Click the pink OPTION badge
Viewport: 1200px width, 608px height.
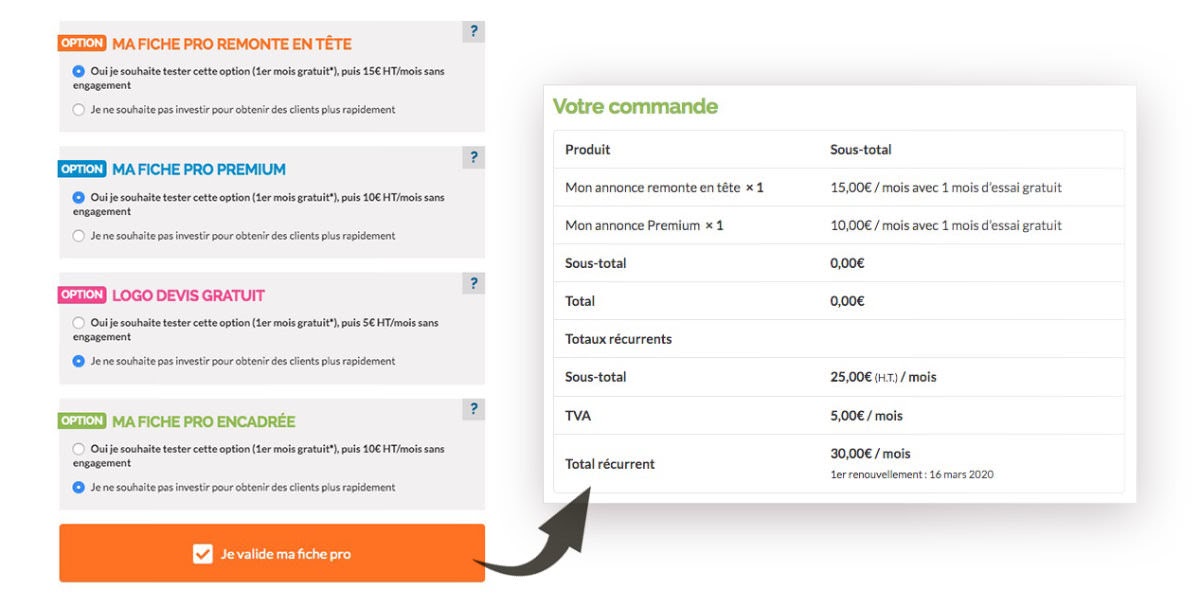81,295
